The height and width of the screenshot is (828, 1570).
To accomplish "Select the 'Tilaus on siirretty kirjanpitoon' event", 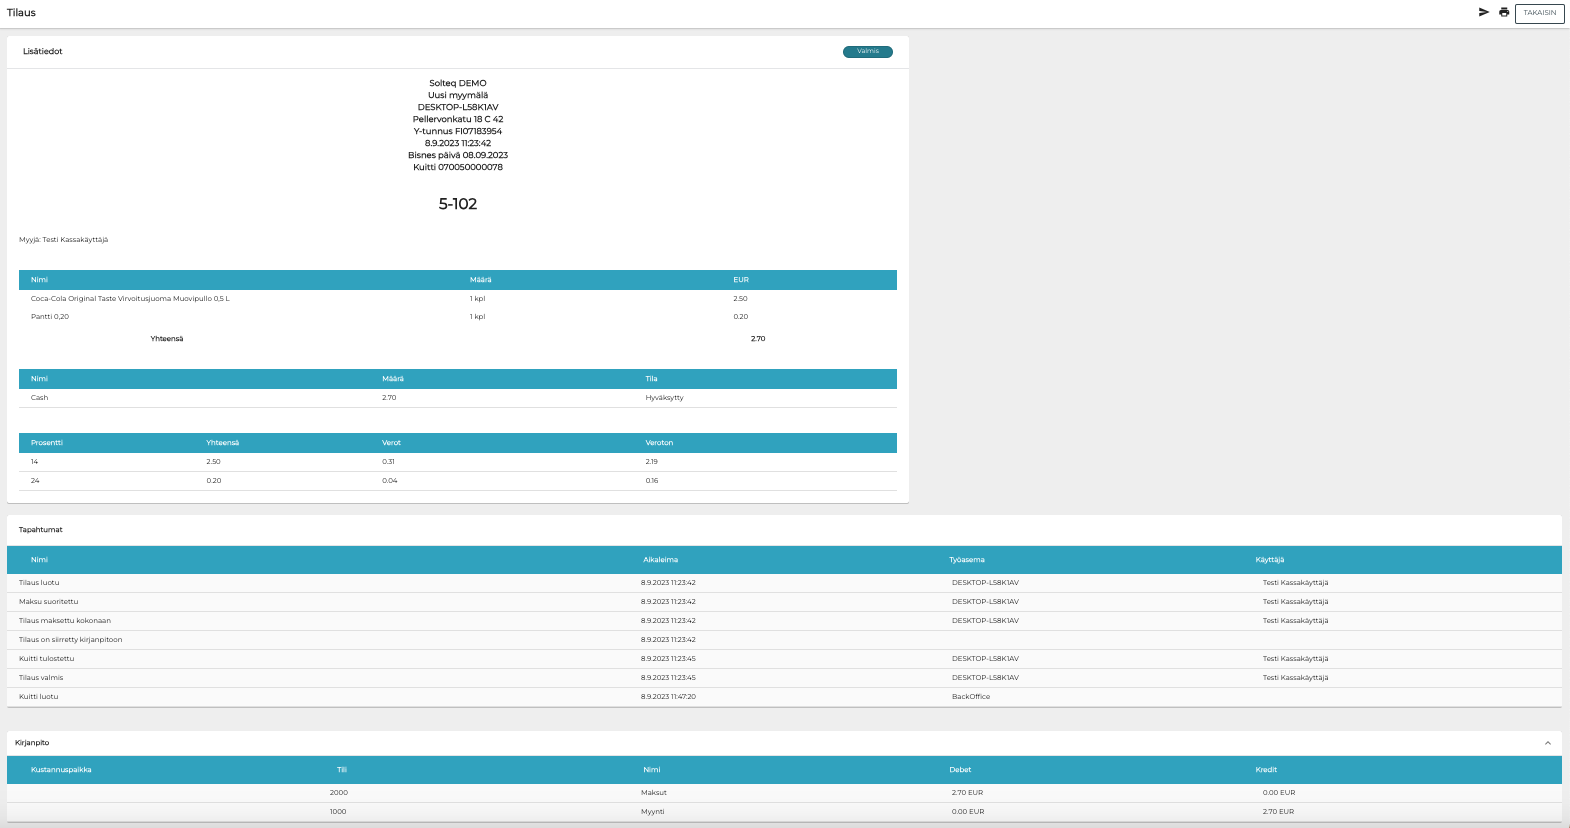I will (x=70, y=640).
